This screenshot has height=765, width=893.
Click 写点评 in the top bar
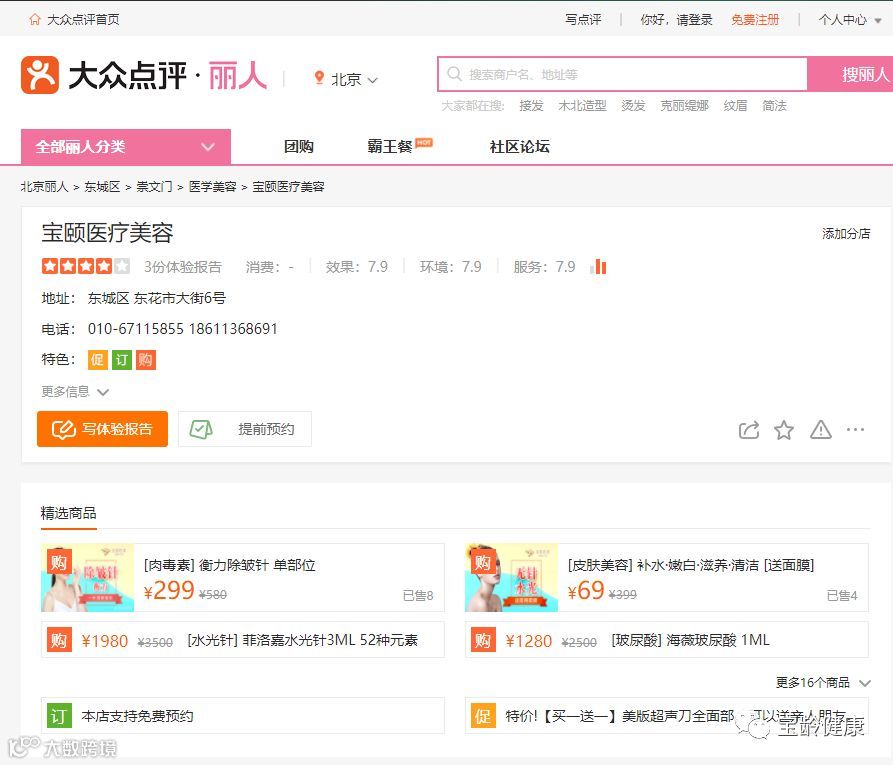583,20
